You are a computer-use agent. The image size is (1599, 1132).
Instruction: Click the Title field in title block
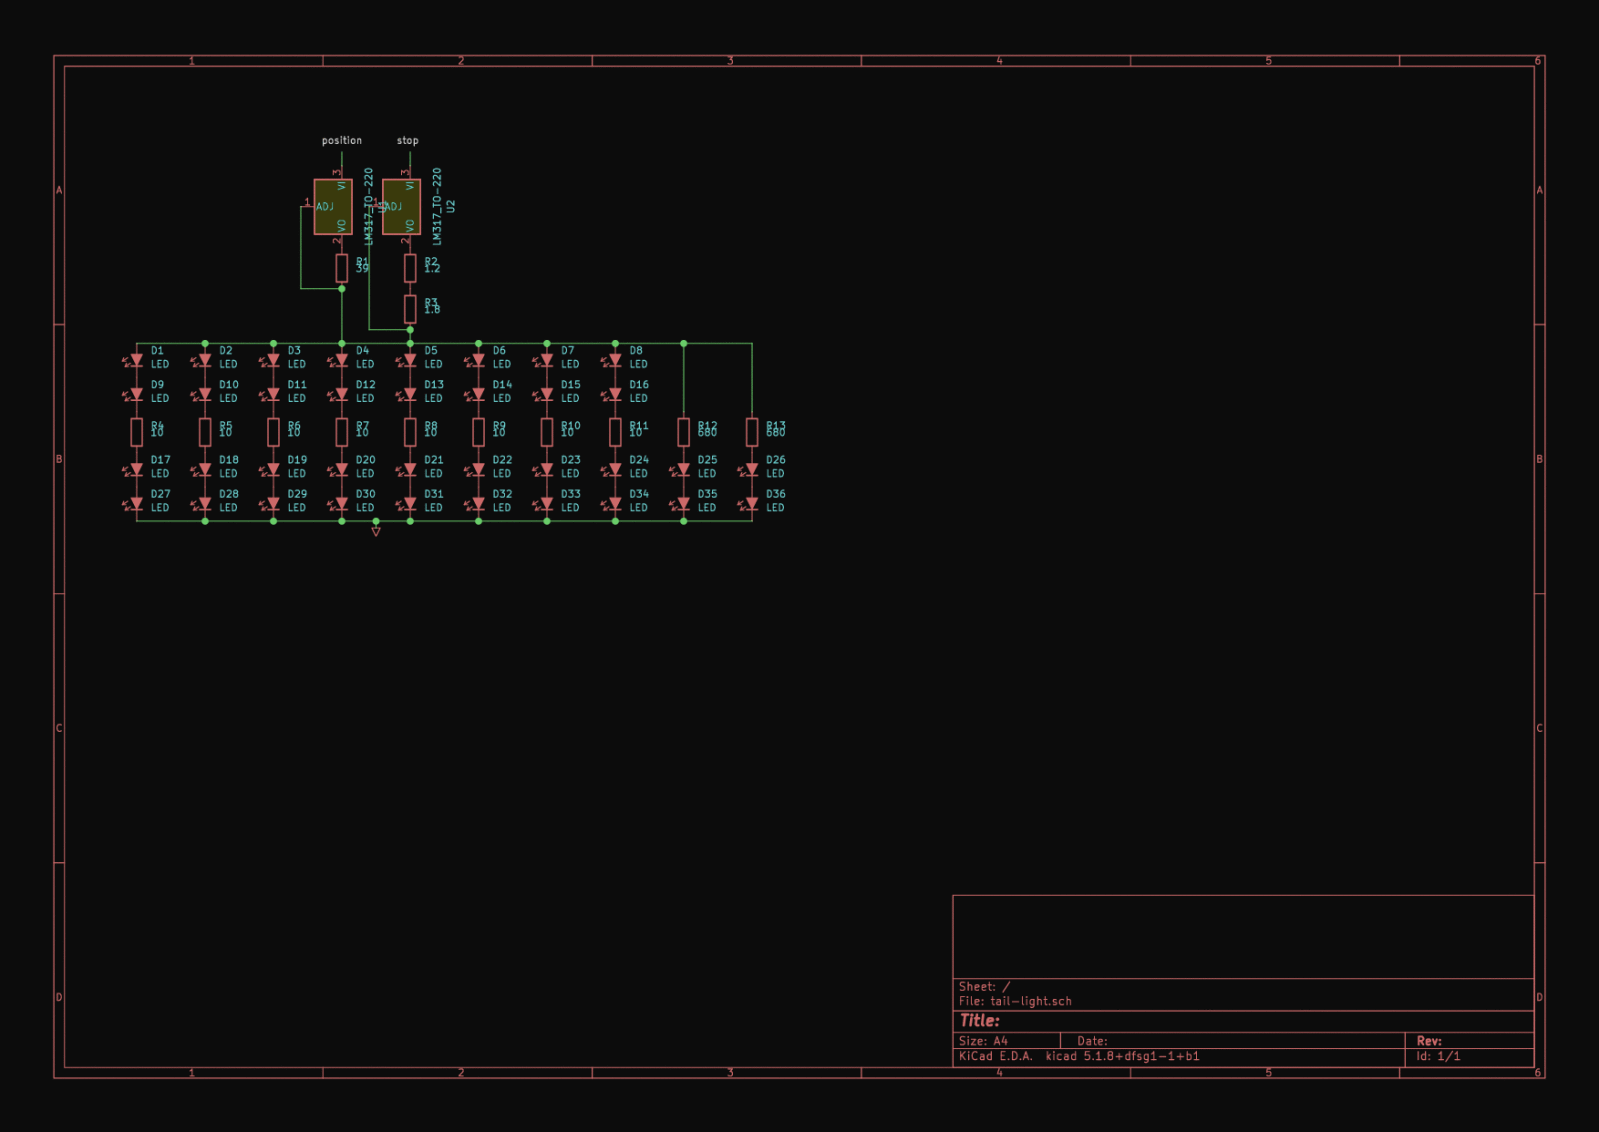point(980,1021)
